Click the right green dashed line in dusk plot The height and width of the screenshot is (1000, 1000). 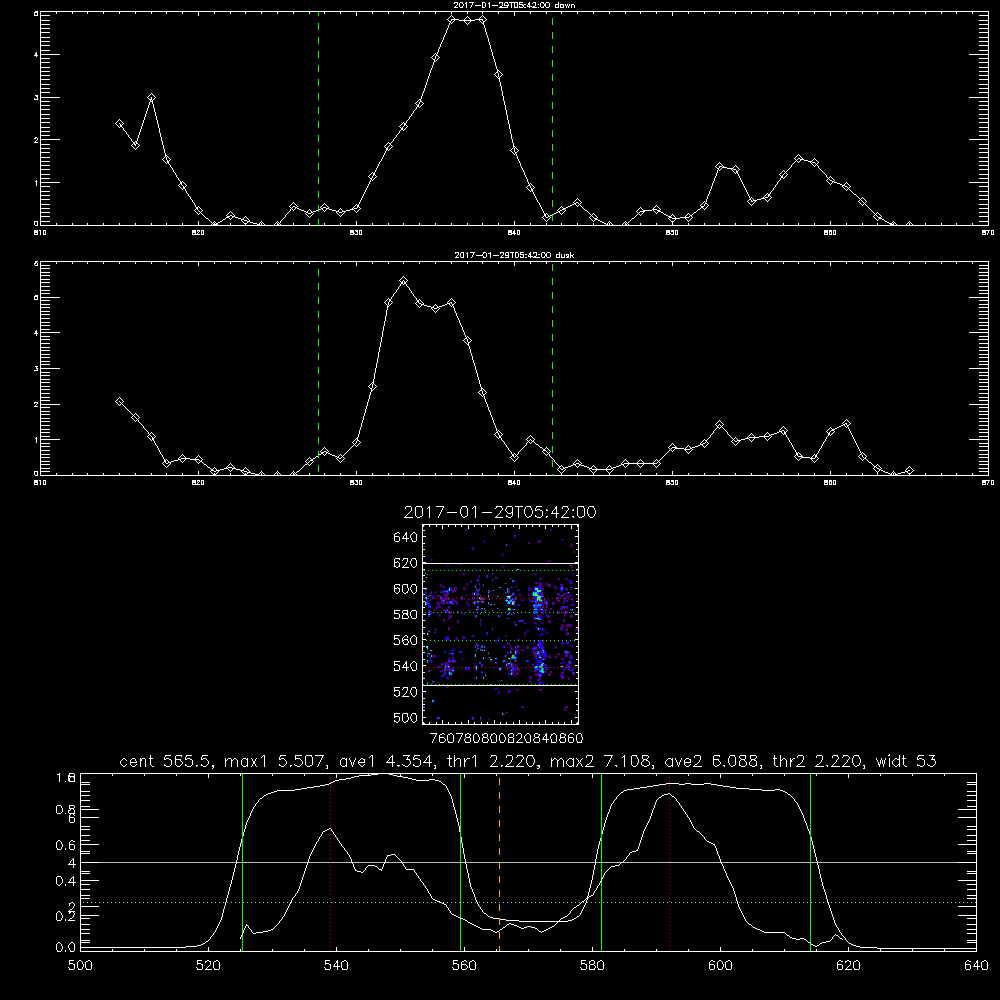click(x=552, y=368)
